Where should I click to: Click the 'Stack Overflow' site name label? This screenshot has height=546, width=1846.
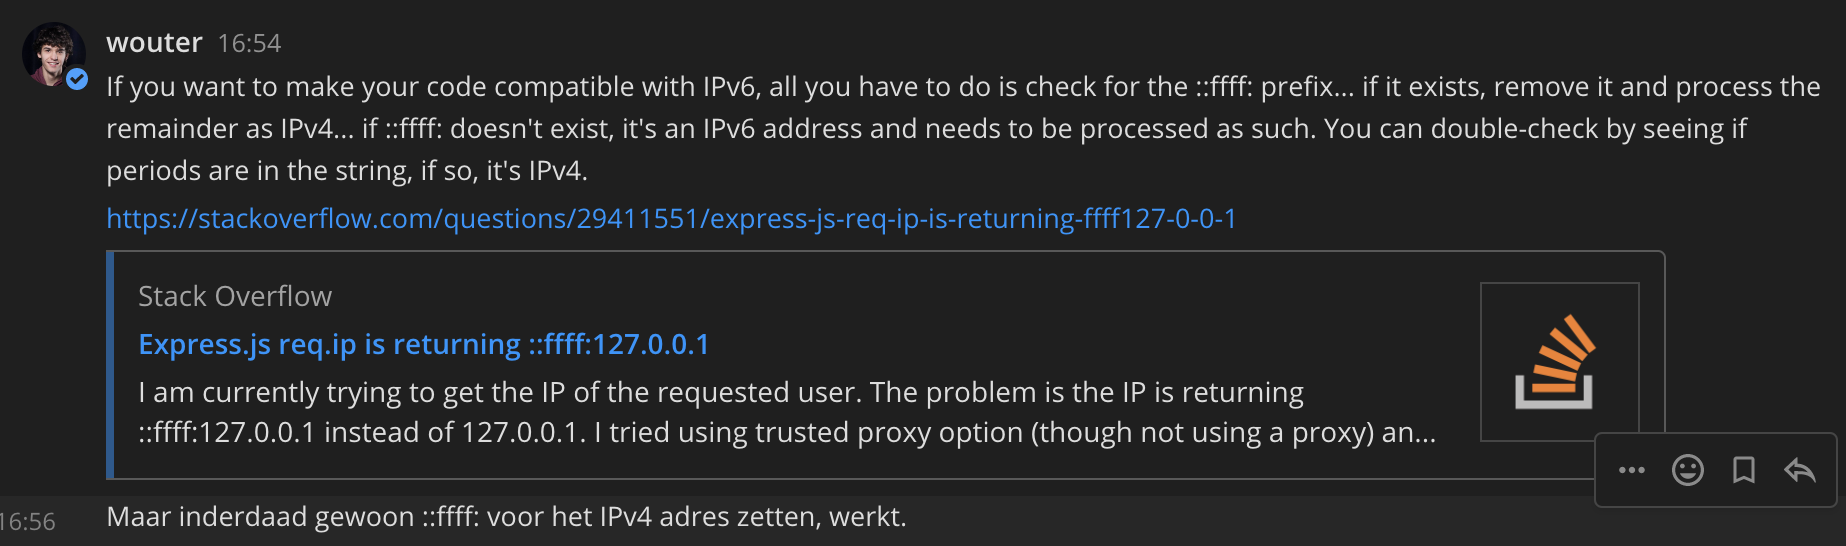point(234,296)
